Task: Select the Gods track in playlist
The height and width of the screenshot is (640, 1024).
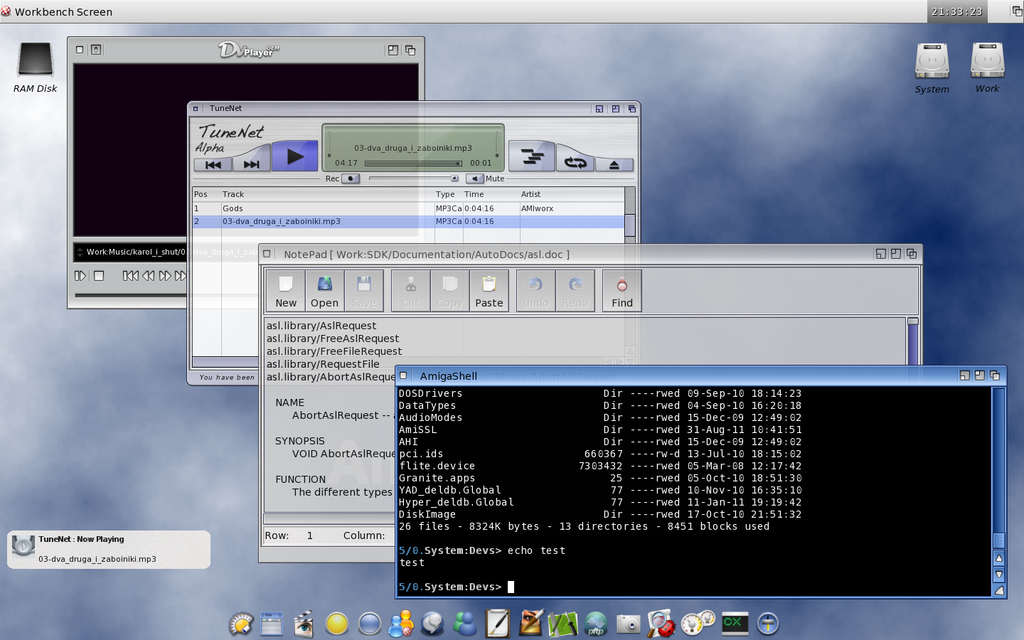Action: 233,208
